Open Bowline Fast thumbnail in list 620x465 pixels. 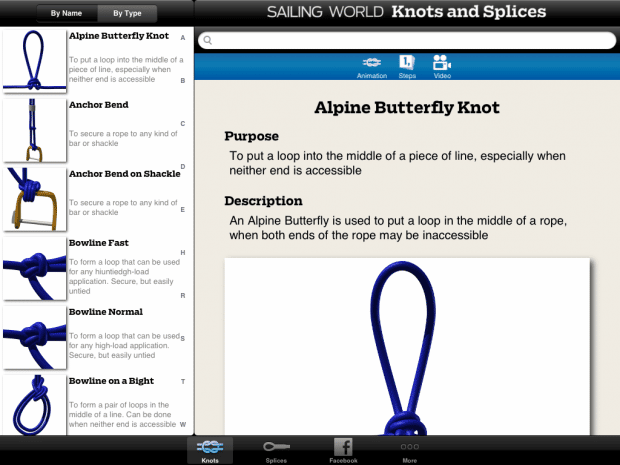(34, 268)
